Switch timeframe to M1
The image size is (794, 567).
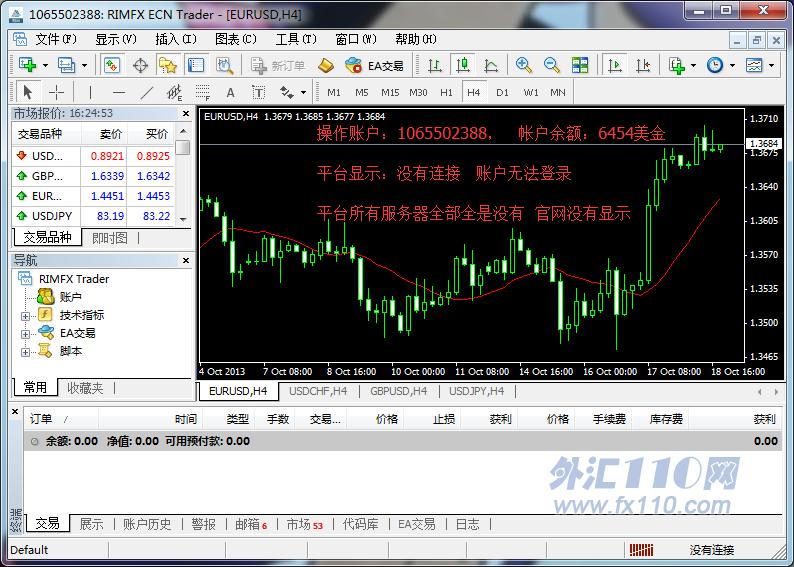(x=334, y=92)
